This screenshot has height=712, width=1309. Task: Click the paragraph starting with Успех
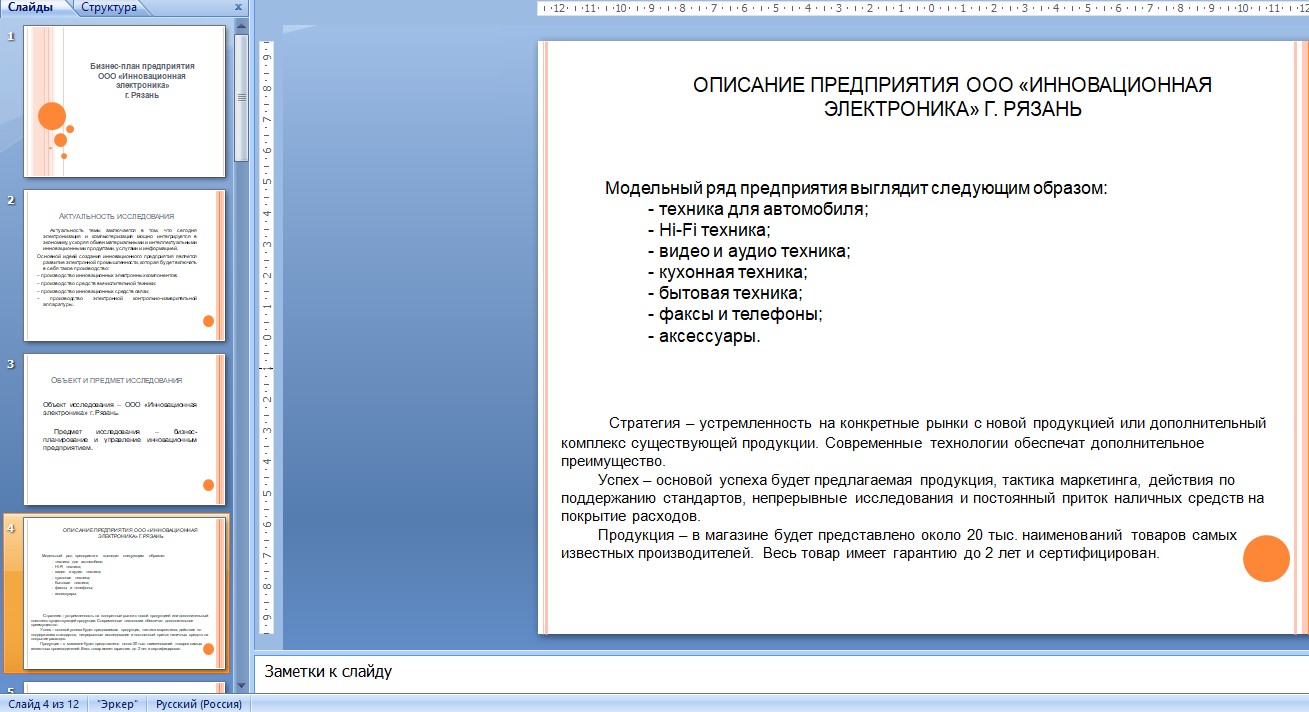click(912, 498)
